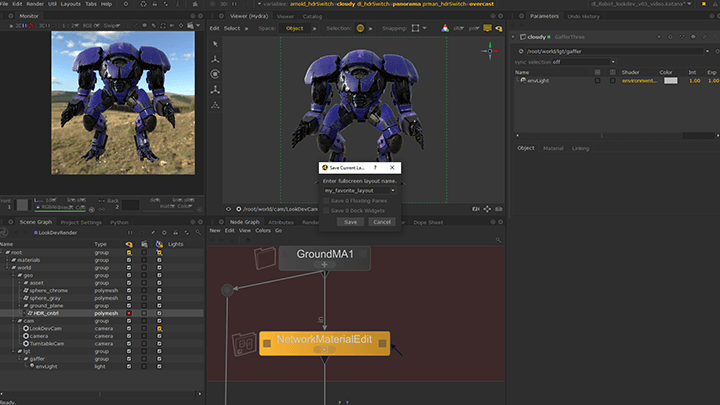
Task: Click the top arrow tool in viewer sidebar
Action: [x=215, y=44]
